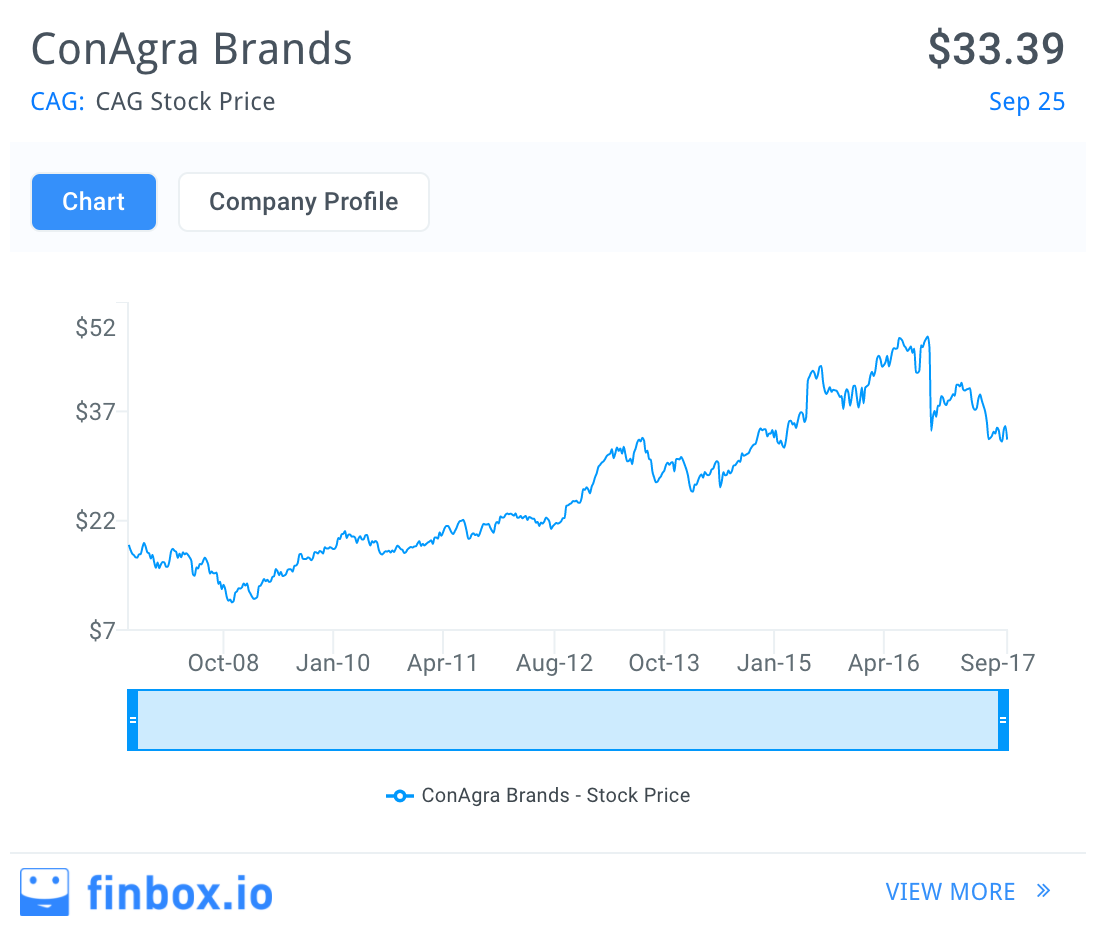1094x932 pixels.
Task: Click the finbox.io smiley logo icon
Action: (x=44, y=890)
